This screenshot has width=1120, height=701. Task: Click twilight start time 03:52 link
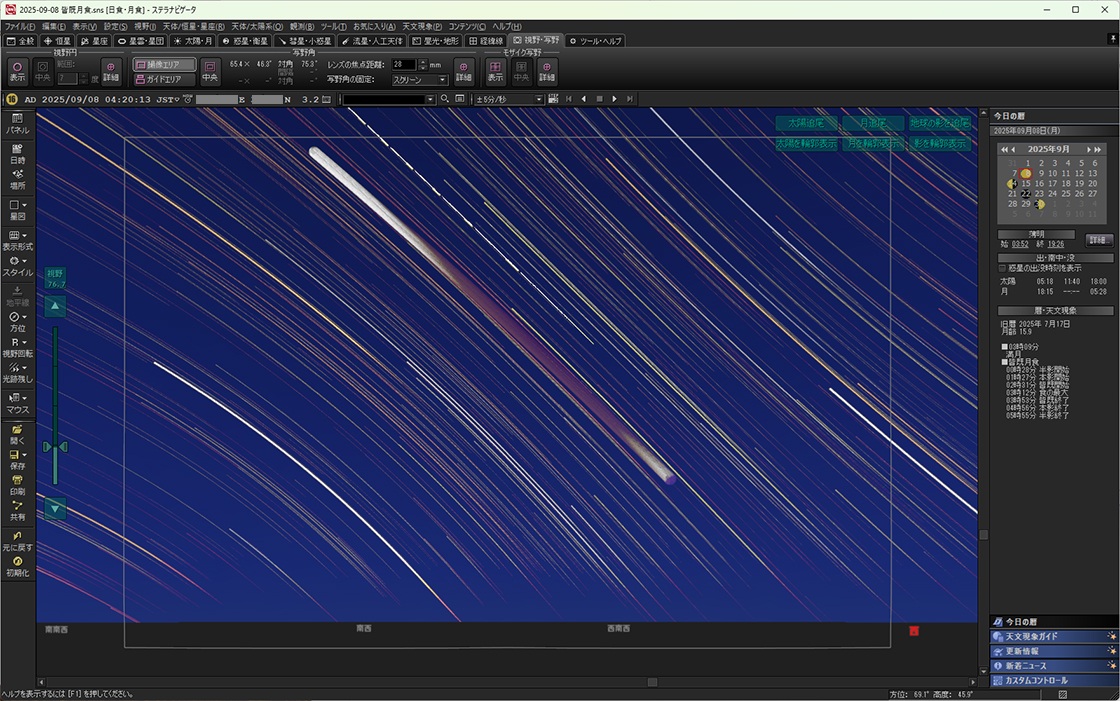(x=1020, y=244)
